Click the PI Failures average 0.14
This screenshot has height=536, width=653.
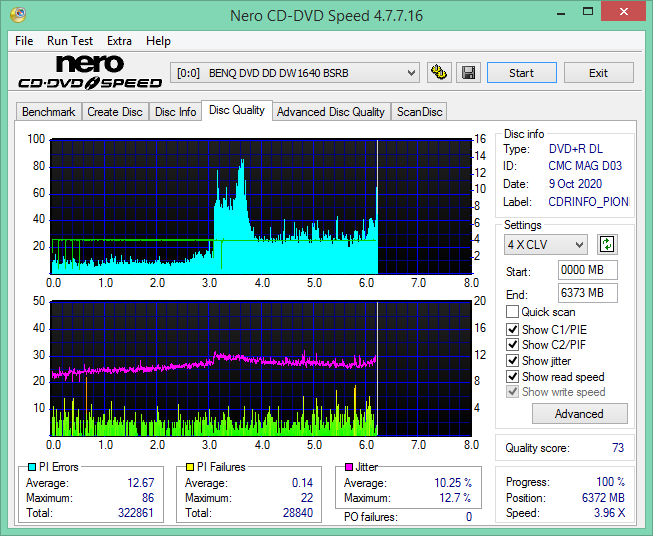click(302, 483)
